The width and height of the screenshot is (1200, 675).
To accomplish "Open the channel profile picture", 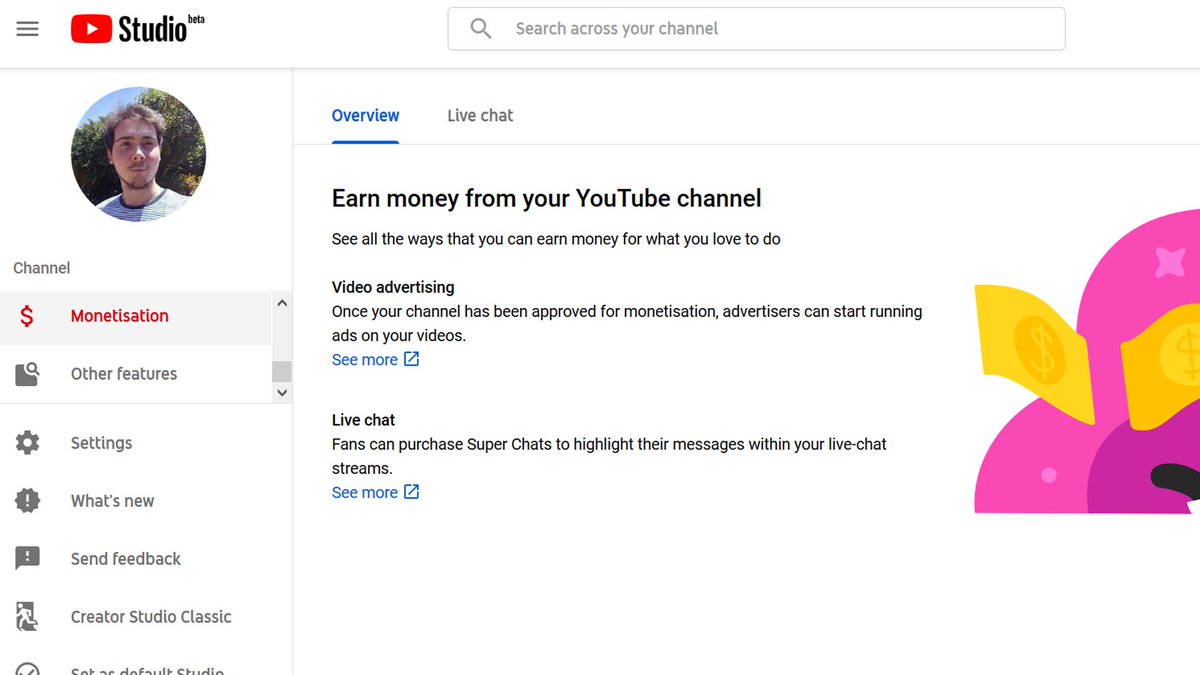I will [x=138, y=154].
